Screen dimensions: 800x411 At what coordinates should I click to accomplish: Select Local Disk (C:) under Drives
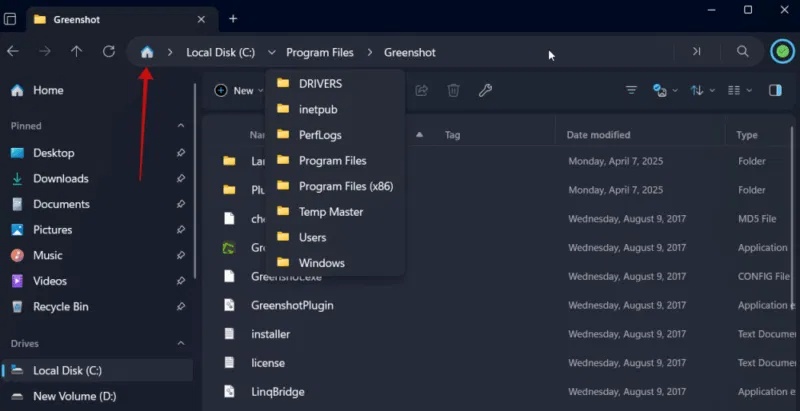click(x=97, y=370)
